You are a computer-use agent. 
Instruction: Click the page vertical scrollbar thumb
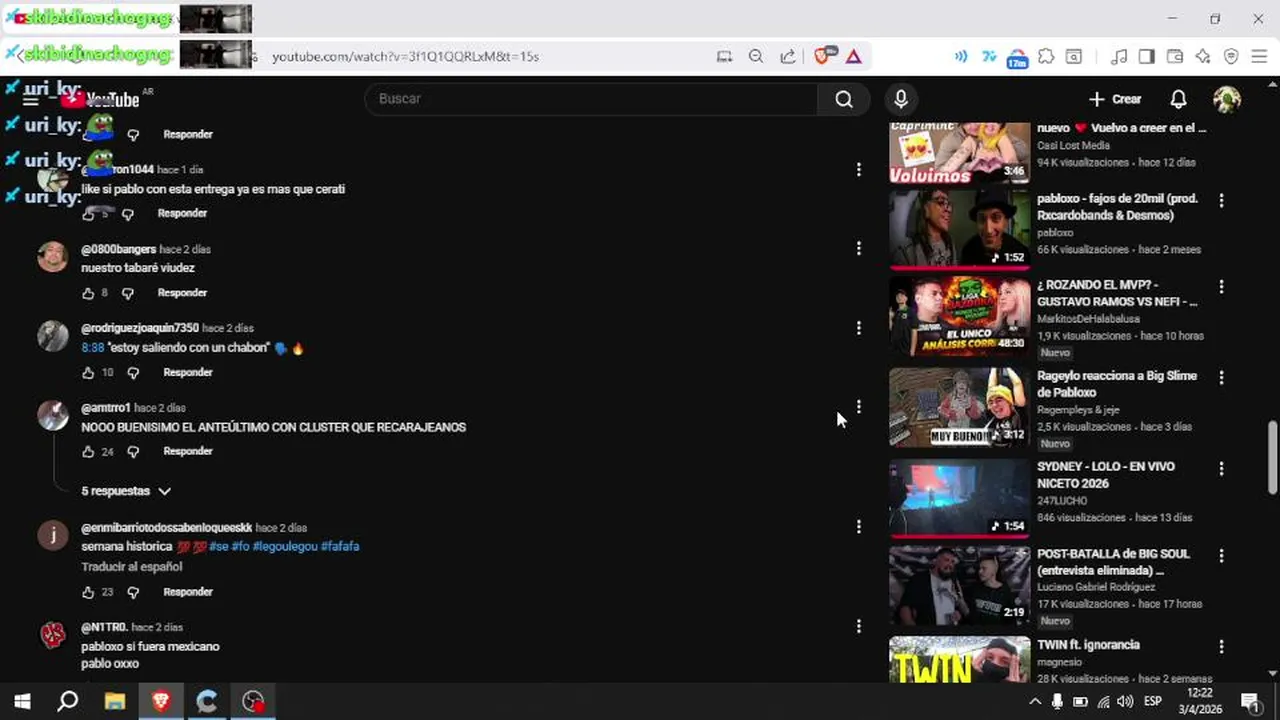[1272, 457]
